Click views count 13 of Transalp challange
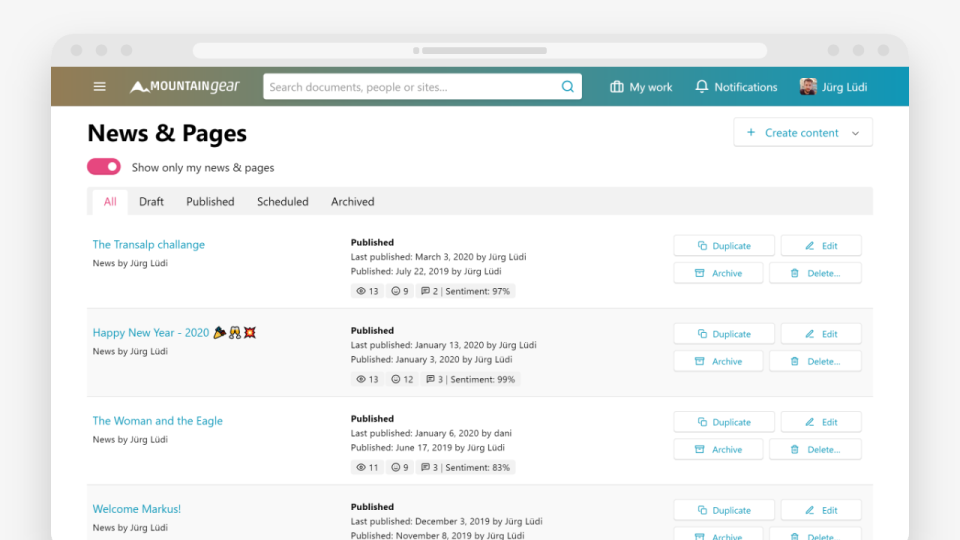 pos(367,291)
